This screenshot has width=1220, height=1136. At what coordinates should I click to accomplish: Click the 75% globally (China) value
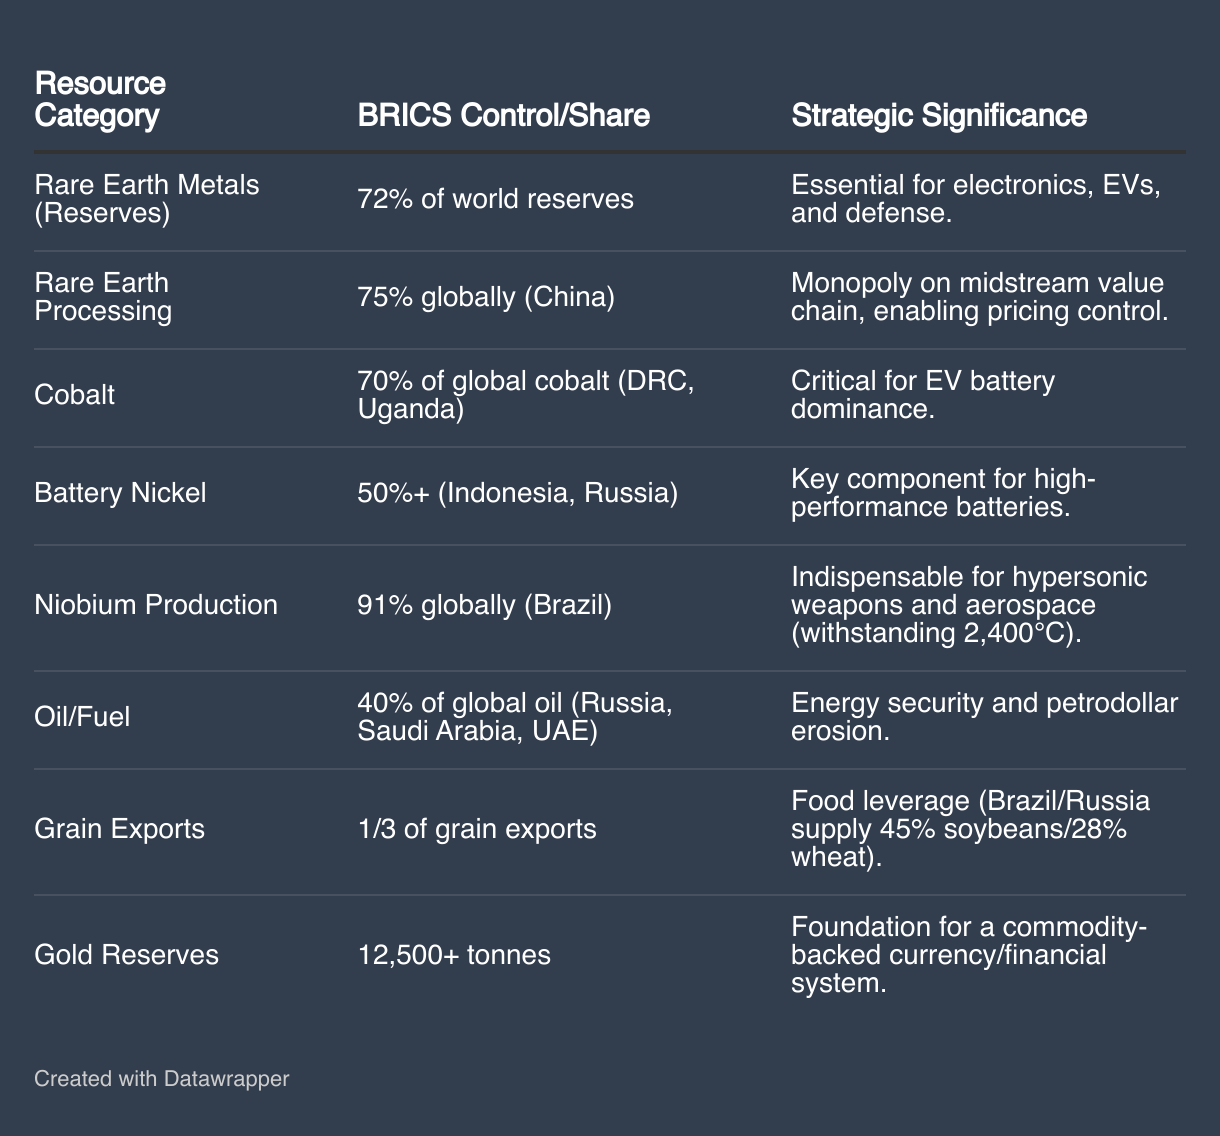[x=486, y=297]
